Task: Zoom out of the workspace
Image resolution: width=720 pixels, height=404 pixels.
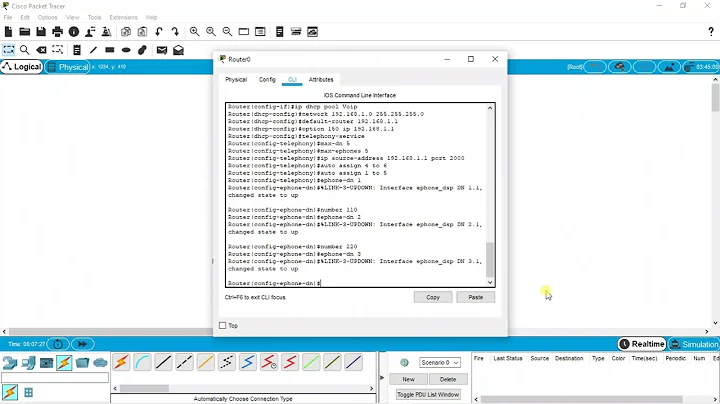Action: 227,32
